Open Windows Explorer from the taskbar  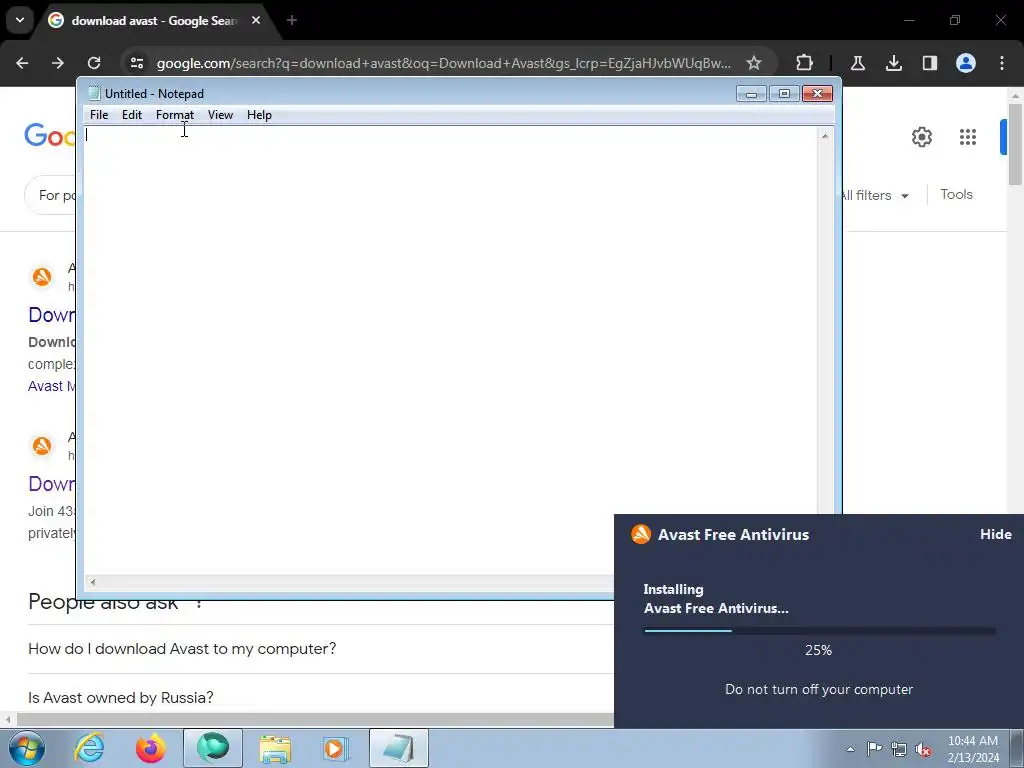pyautogui.click(x=275, y=748)
